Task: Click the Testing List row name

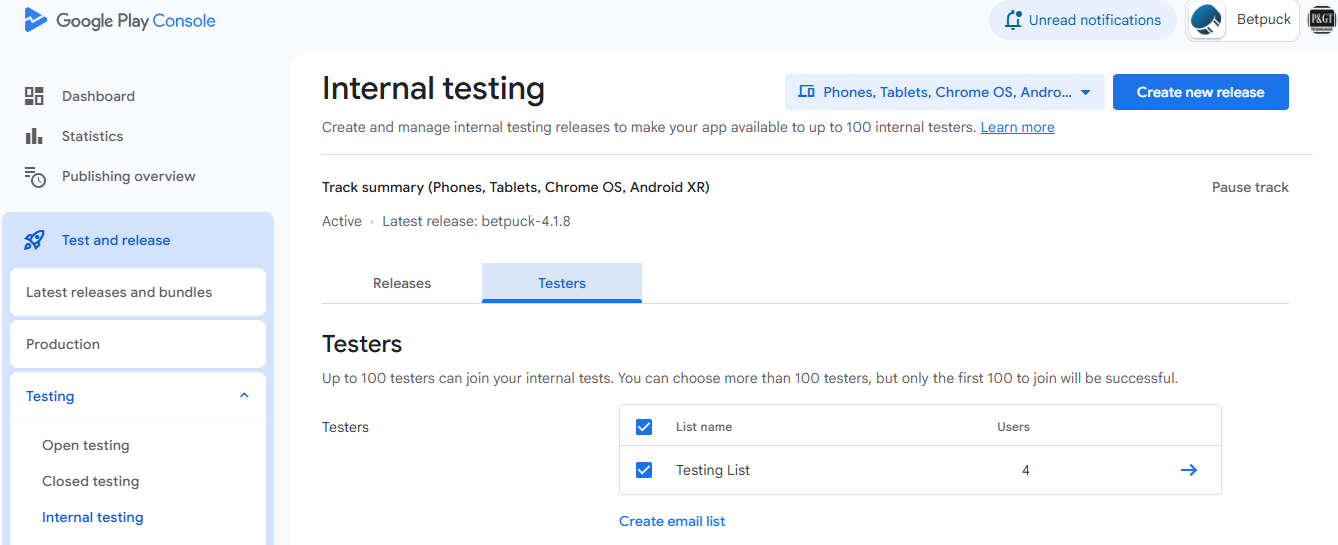Action: (x=713, y=470)
